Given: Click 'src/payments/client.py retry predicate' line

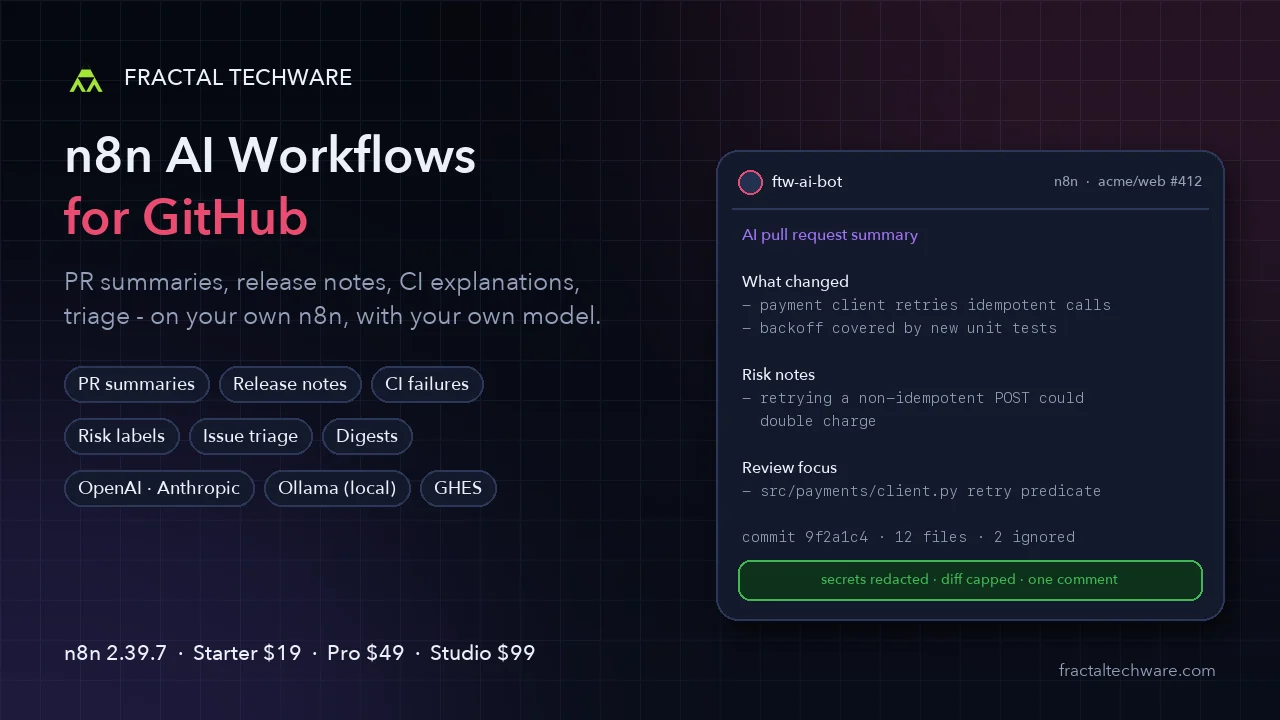Looking at the screenshot, I should point(921,491).
